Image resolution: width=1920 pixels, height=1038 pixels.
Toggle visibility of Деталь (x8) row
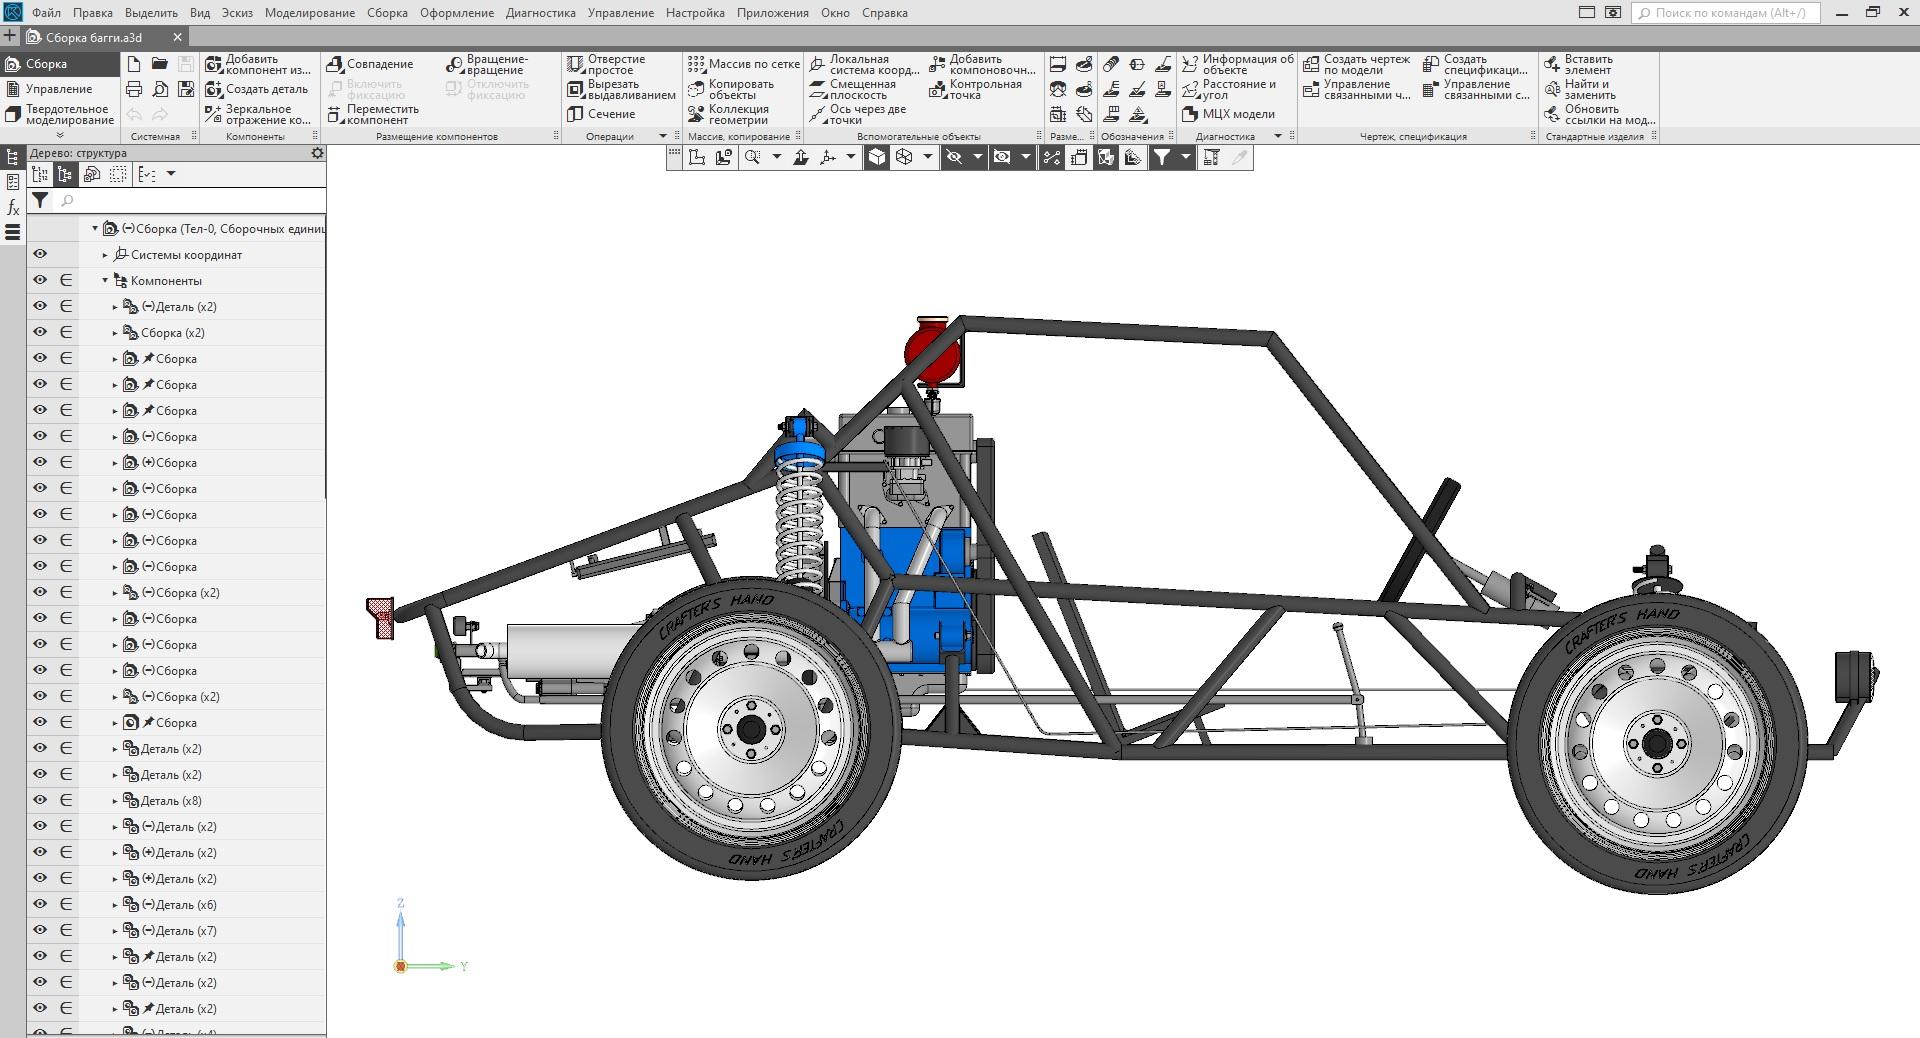40,800
